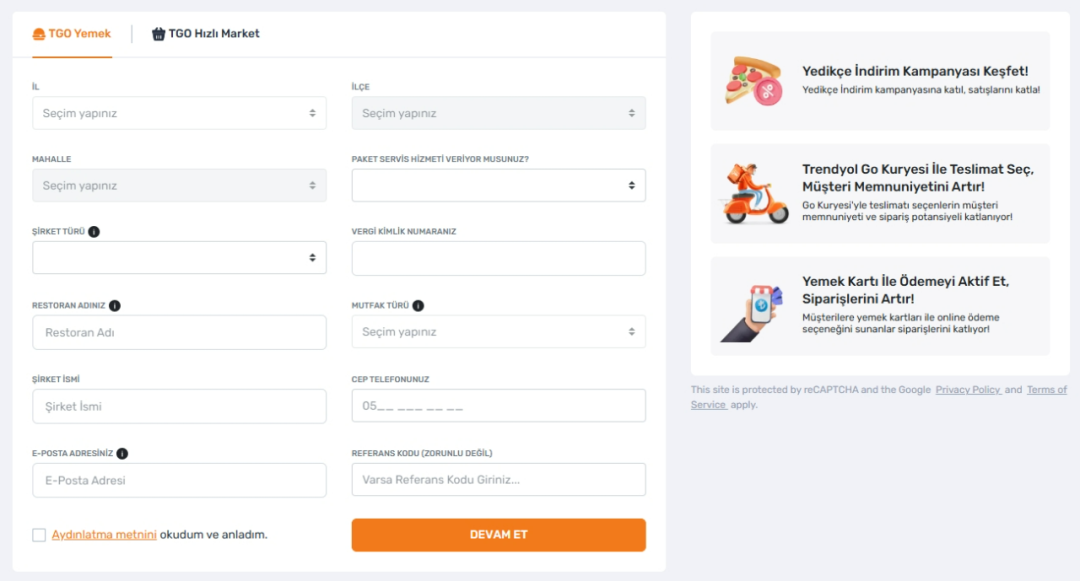The height and width of the screenshot is (581, 1080).
Task: Click the pizza discount campaign icon
Action: coord(754,81)
